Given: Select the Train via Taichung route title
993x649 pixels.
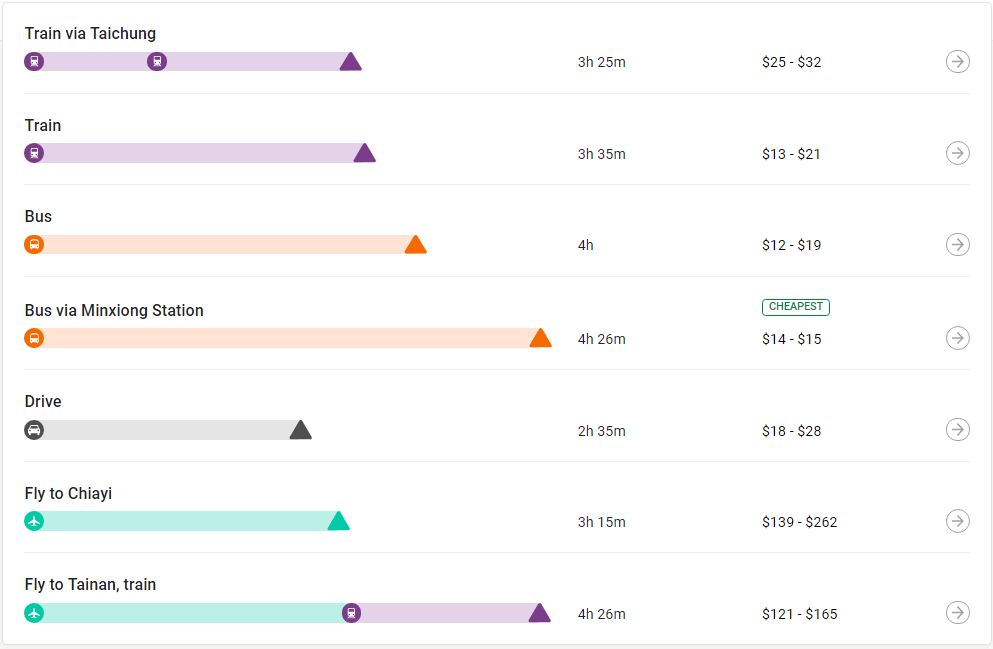Looking at the screenshot, I should click(x=90, y=33).
